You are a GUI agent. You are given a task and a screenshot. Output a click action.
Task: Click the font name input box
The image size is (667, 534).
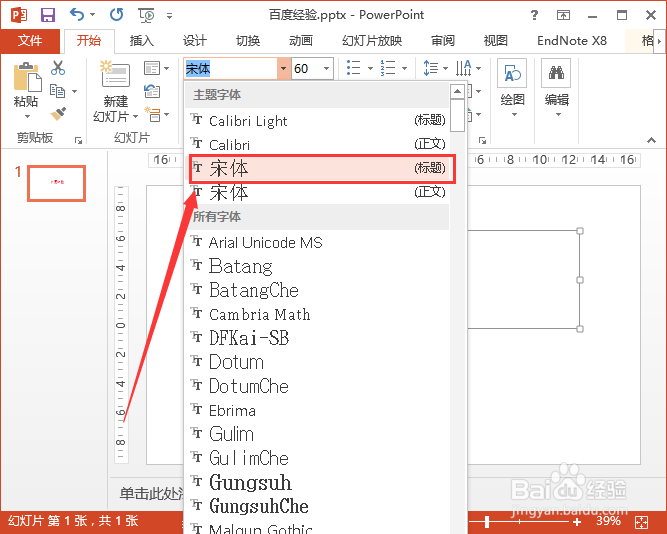(x=230, y=69)
